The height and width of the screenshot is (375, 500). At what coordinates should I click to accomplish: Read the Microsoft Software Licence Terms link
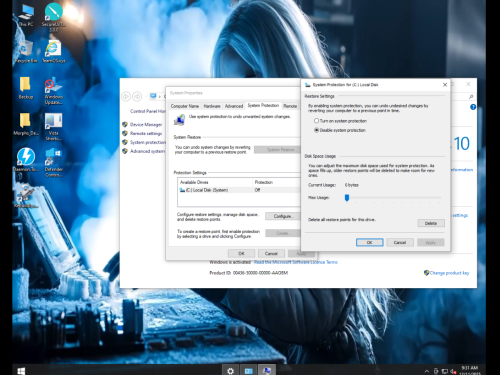296,262
